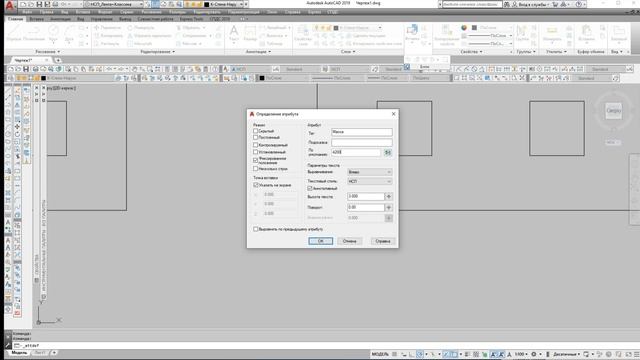Click the black ПоСлою color swatch in properties toolbar

click(262, 78)
